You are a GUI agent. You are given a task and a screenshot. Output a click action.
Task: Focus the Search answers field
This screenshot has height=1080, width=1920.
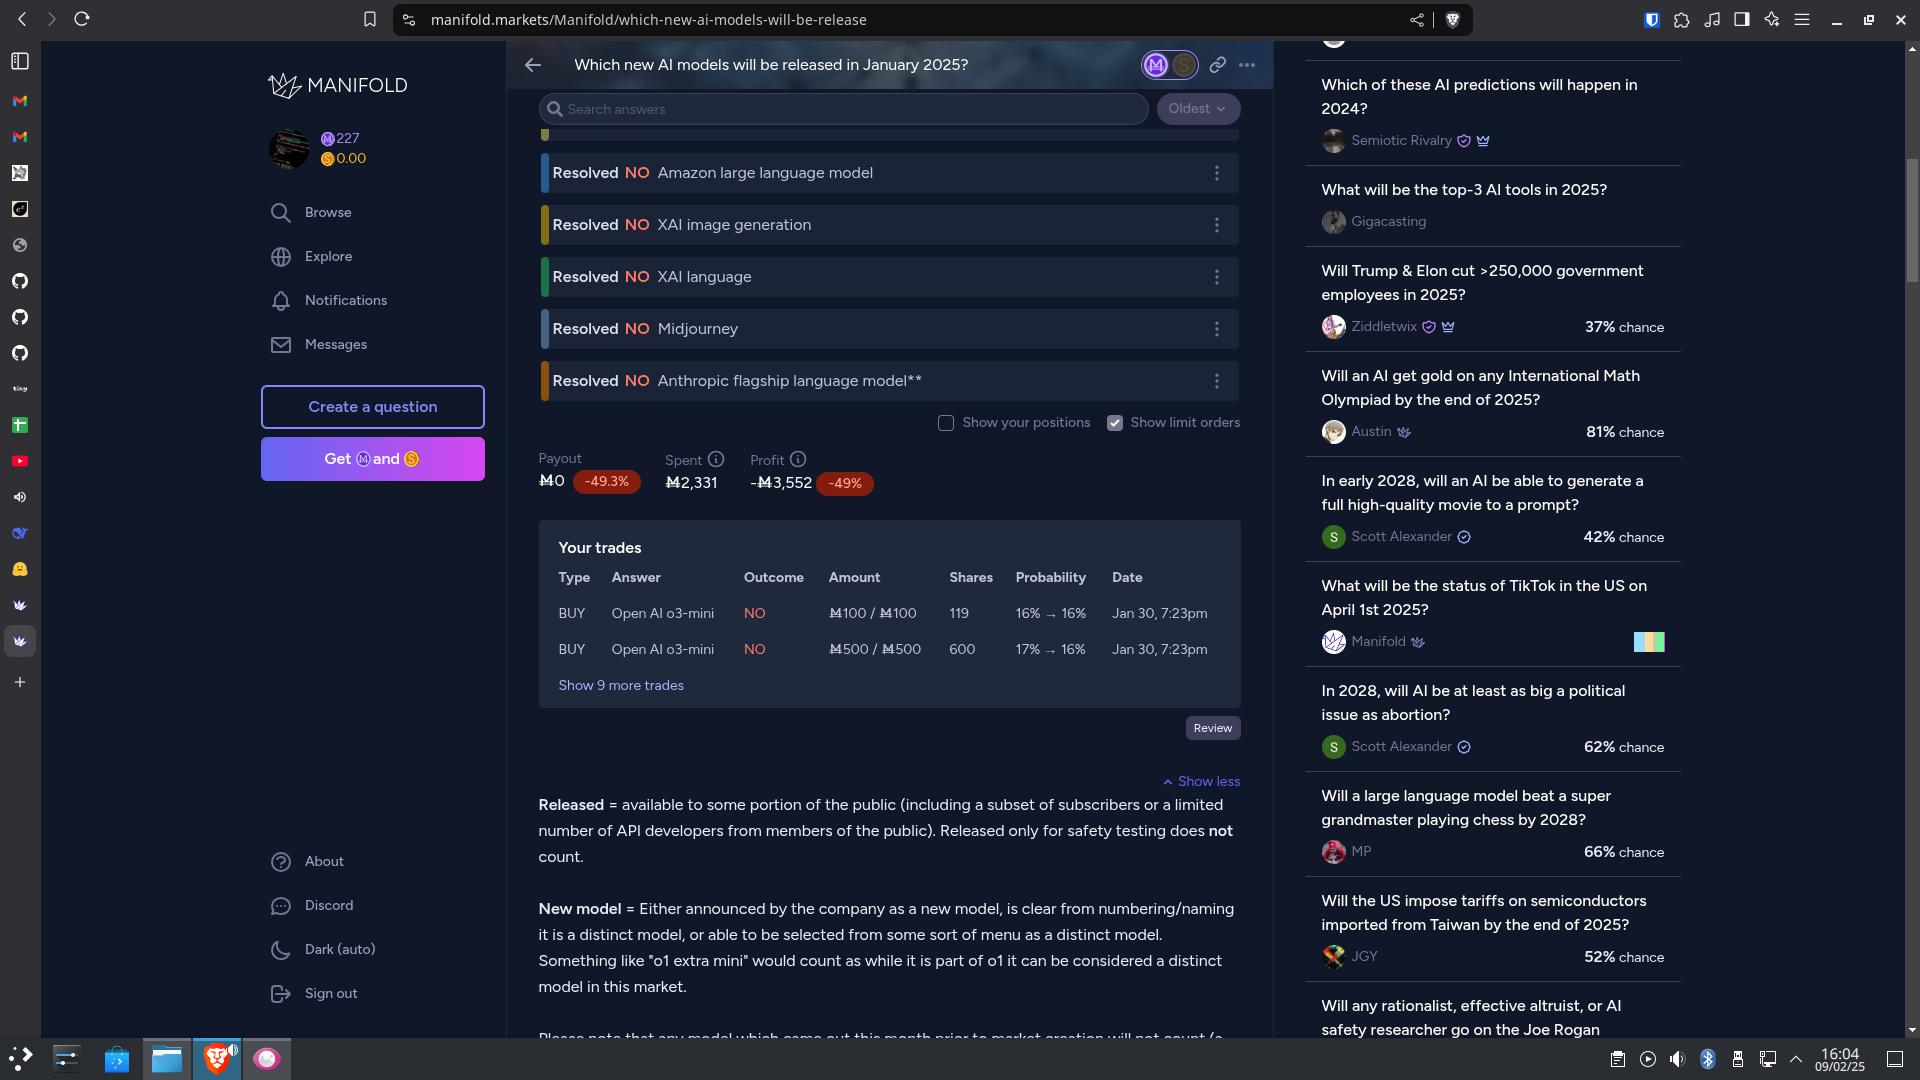click(x=843, y=109)
